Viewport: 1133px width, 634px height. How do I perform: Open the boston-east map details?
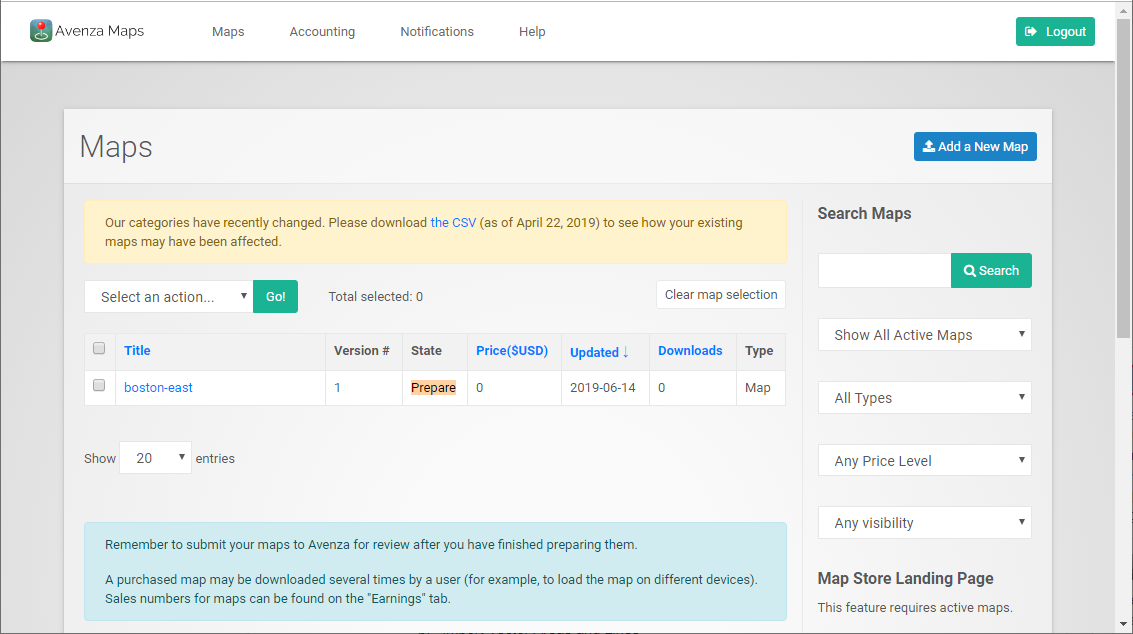click(x=158, y=387)
